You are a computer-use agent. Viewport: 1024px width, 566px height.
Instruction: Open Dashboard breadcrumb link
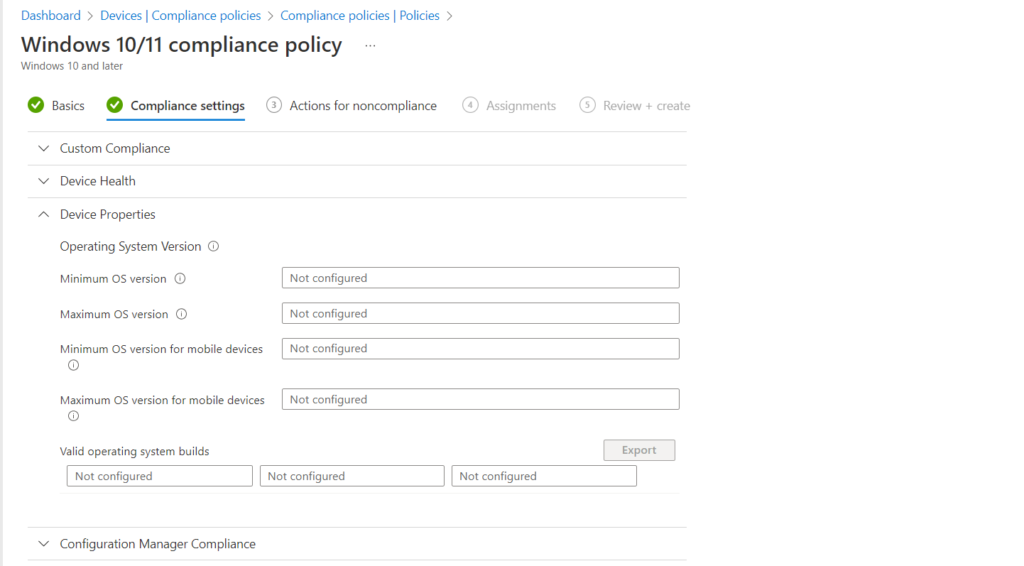[x=51, y=16]
